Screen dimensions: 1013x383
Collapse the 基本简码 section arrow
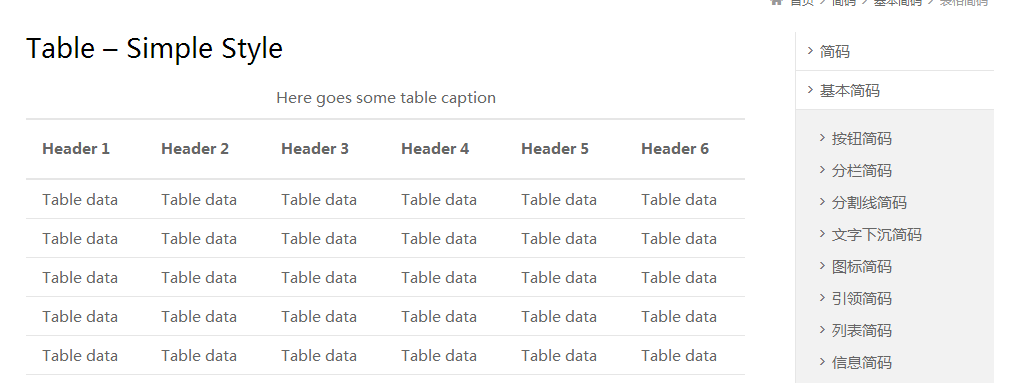pyautogui.click(x=810, y=89)
